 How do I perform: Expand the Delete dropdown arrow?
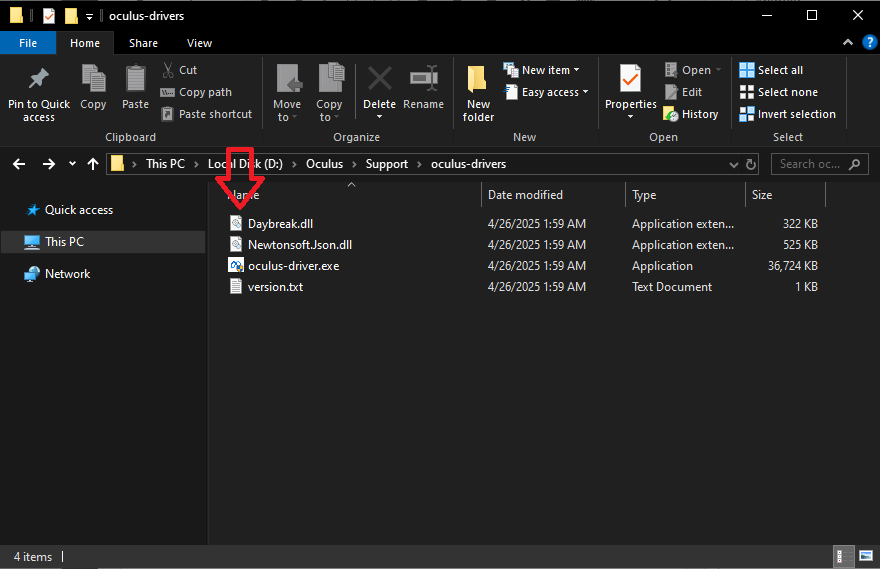379,117
